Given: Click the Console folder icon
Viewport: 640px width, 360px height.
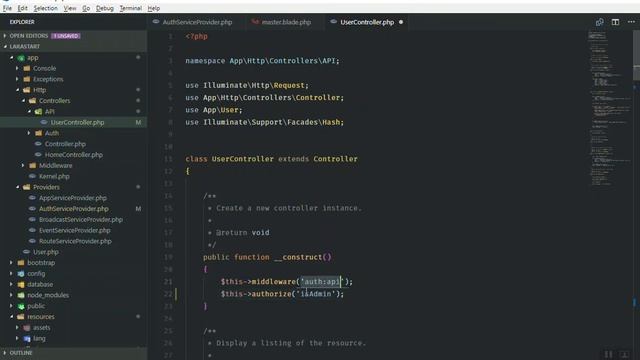Looking at the screenshot, I should point(27,68).
